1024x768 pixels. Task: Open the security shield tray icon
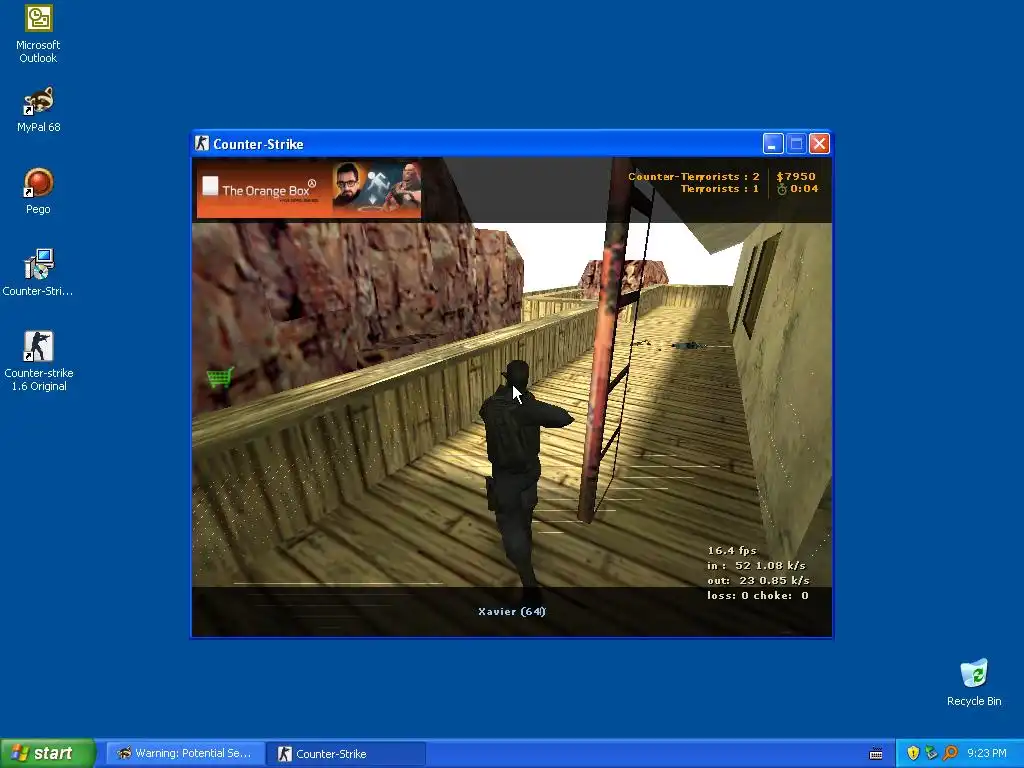click(913, 753)
